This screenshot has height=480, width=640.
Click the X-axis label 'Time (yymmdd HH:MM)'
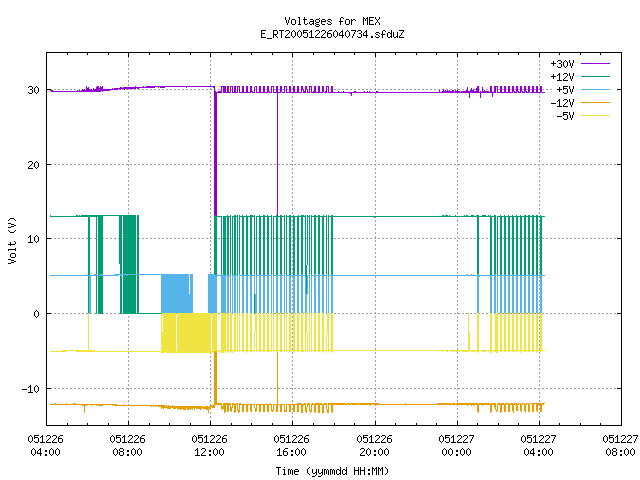click(332, 471)
